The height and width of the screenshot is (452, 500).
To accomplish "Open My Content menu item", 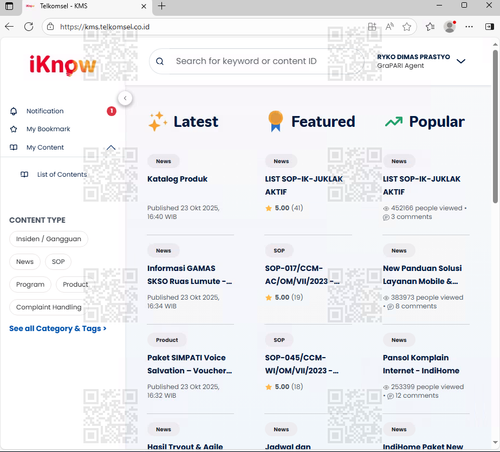I will [x=45, y=147].
